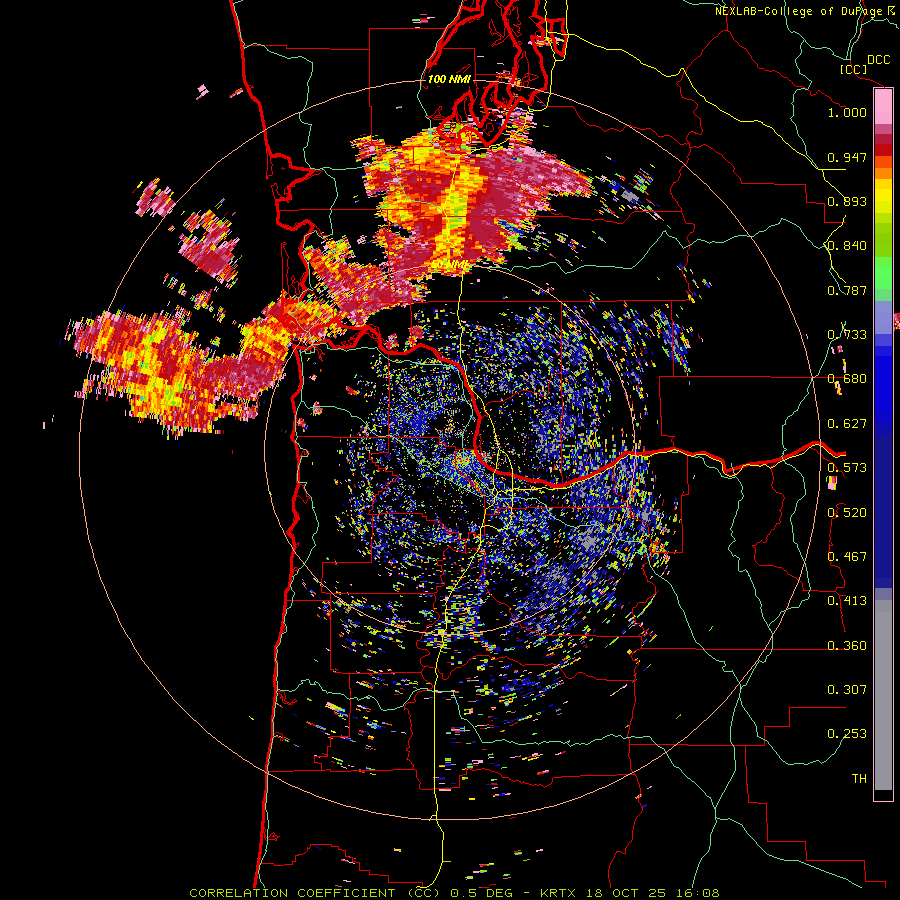Click the 16:08 timestamp
Screen dimensions: 900x900
[697, 893]
